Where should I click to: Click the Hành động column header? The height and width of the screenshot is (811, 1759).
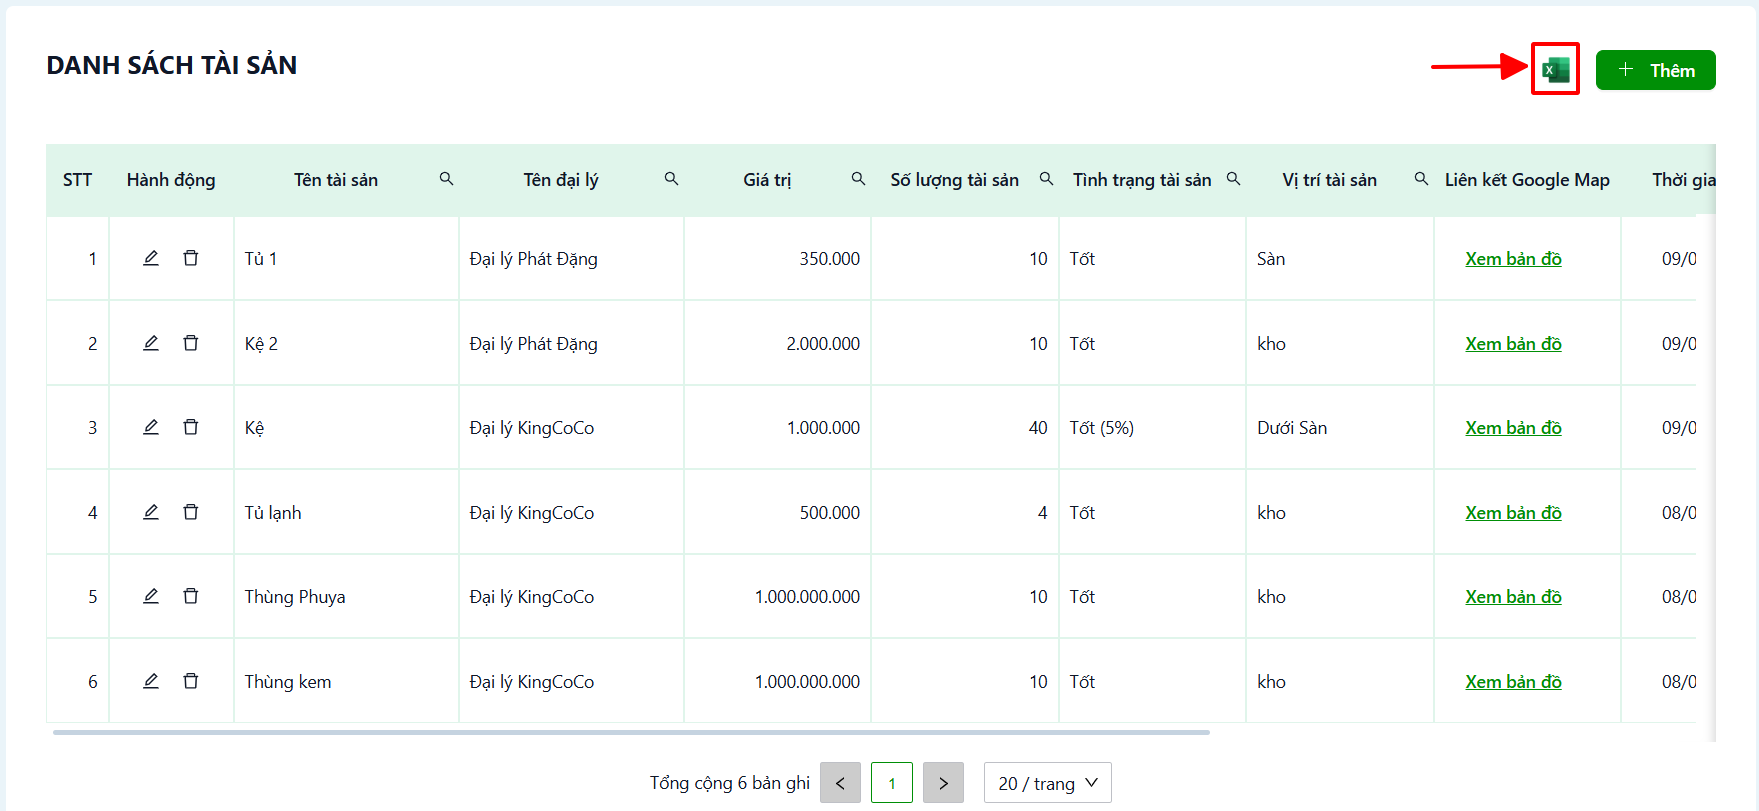171,180
